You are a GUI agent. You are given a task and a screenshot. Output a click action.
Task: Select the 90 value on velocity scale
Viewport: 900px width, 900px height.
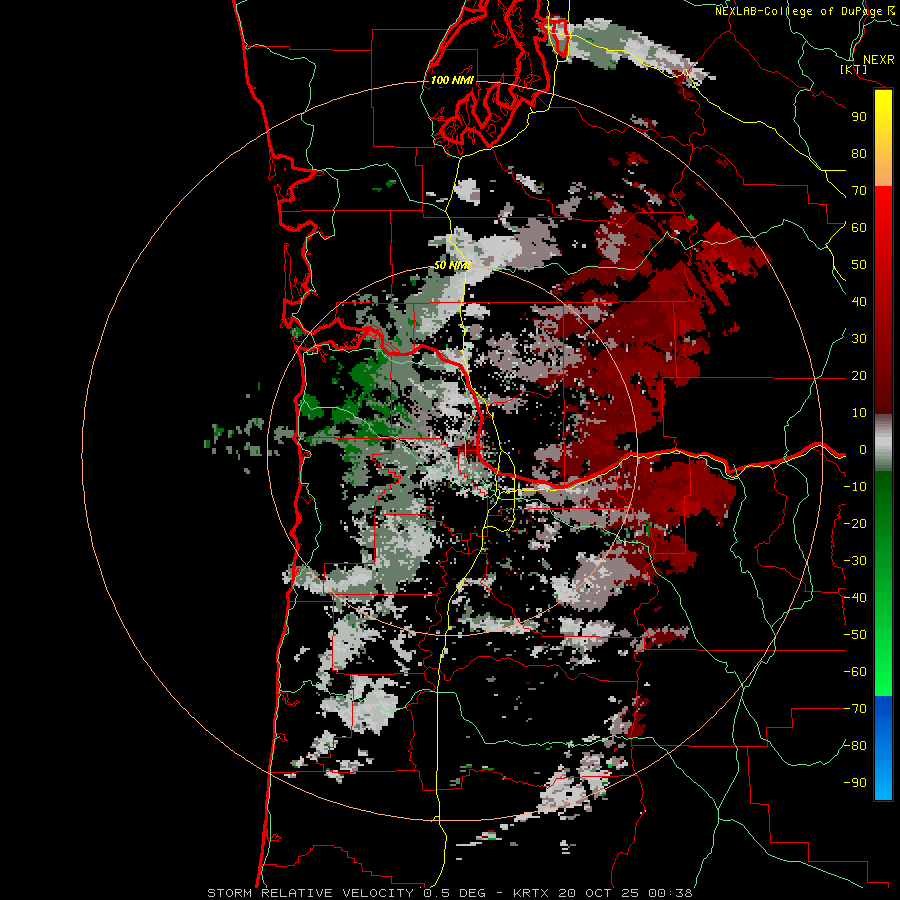[x=859, y=117]
